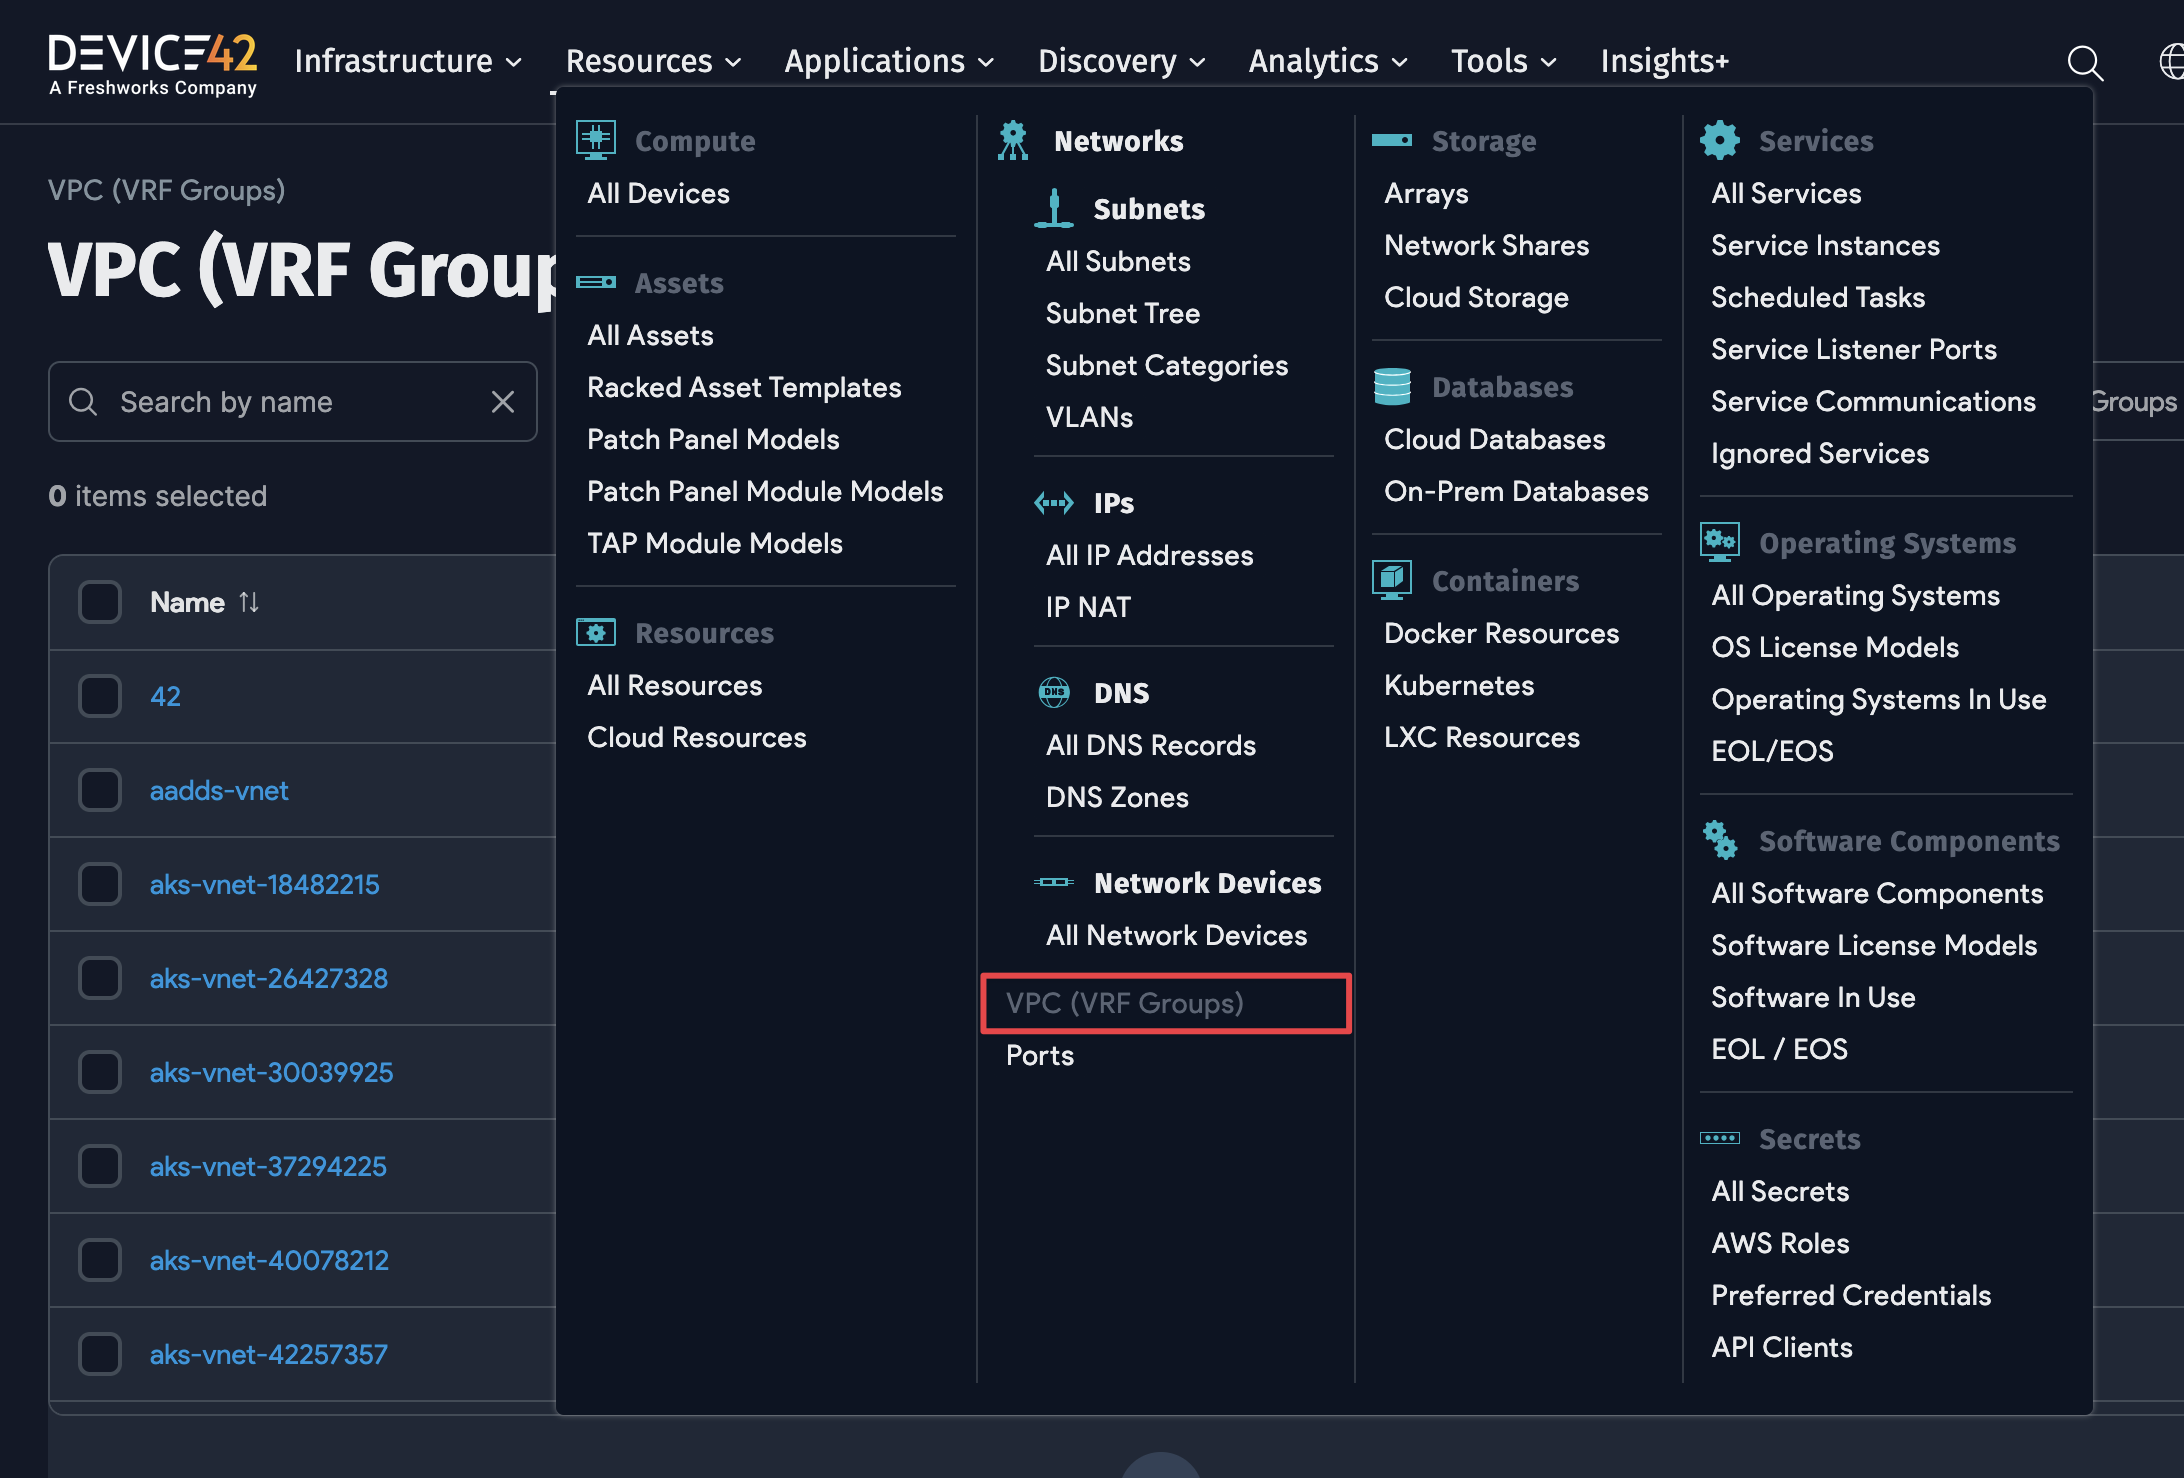The image size is (2184, 1478).
Task: Open the search magnifier icon
Action: click(2085, 62)
